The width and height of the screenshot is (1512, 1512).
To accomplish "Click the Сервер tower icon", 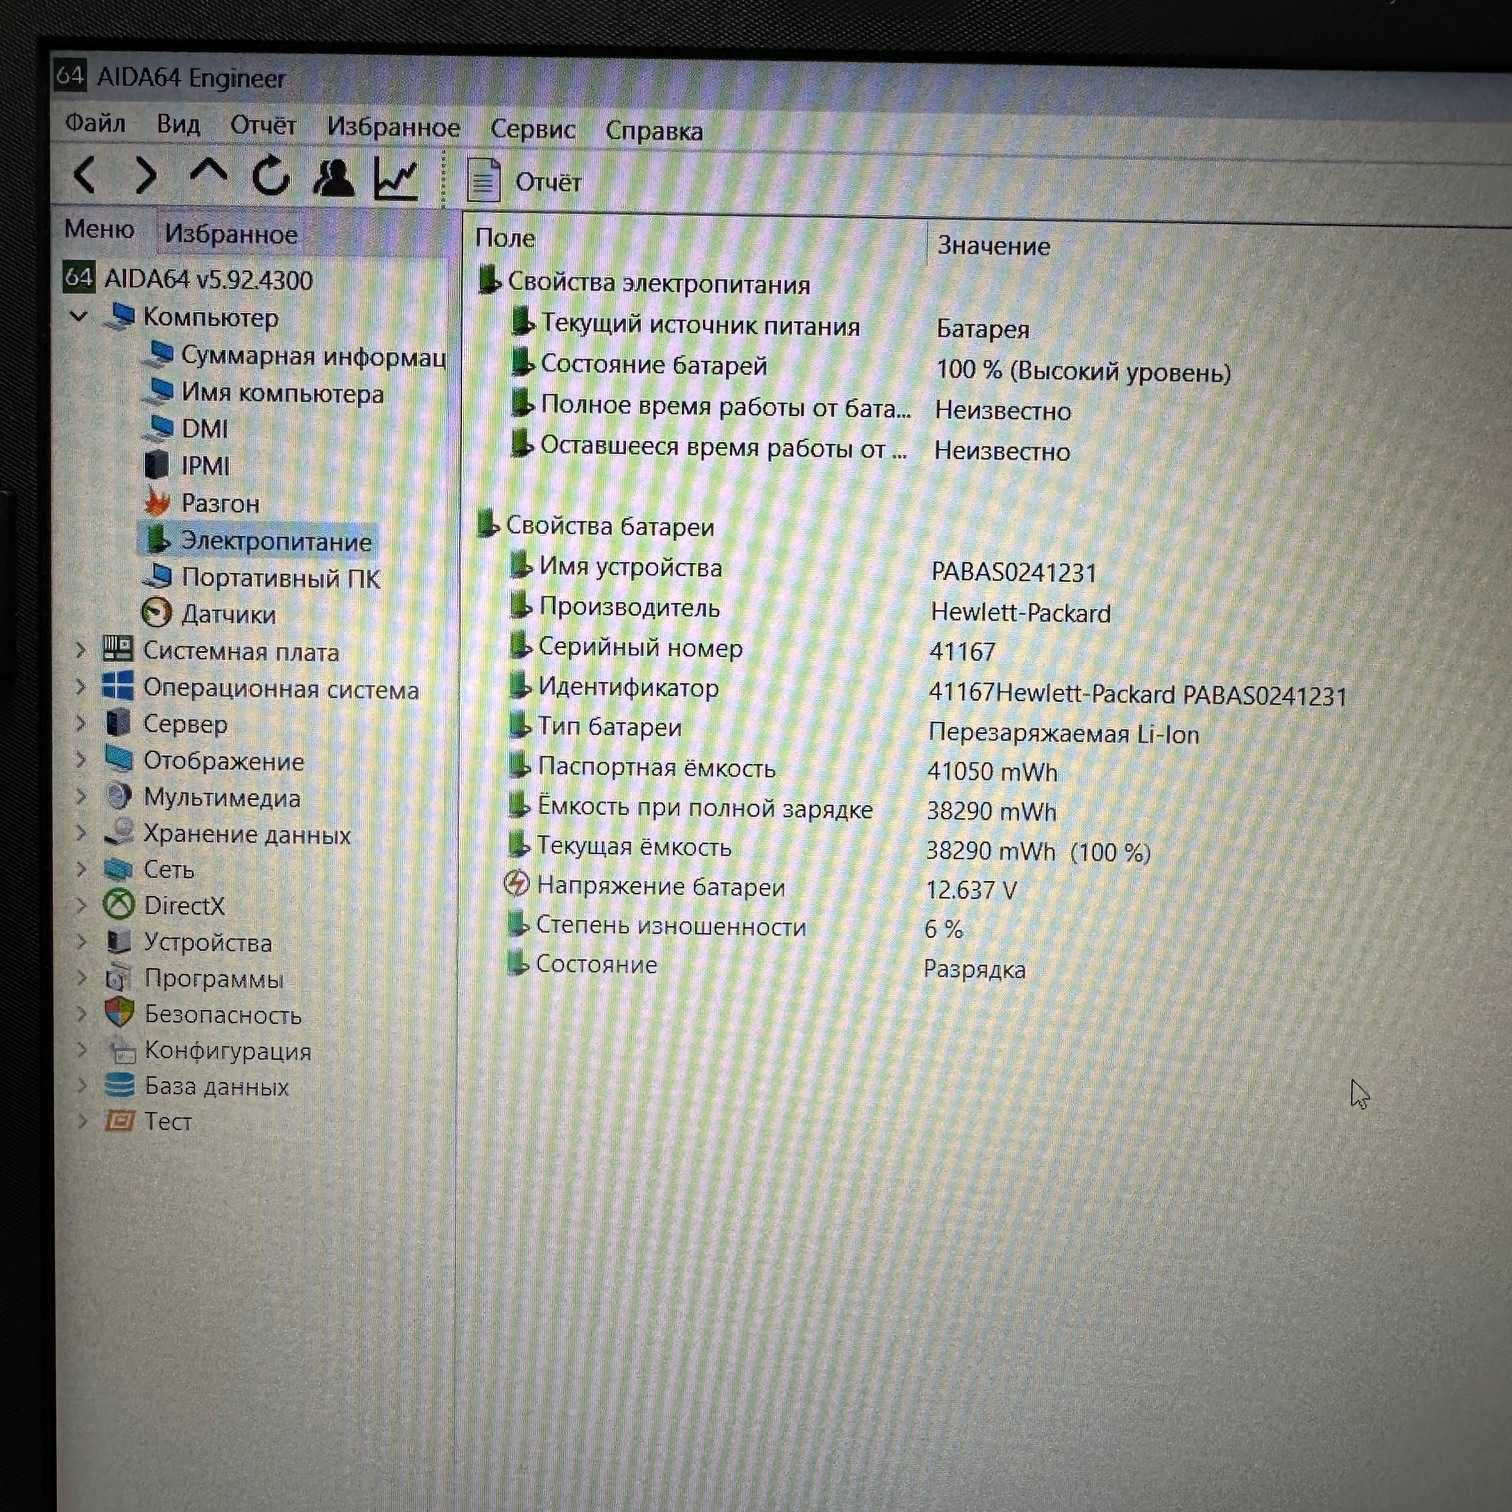I will pos(119,722).
